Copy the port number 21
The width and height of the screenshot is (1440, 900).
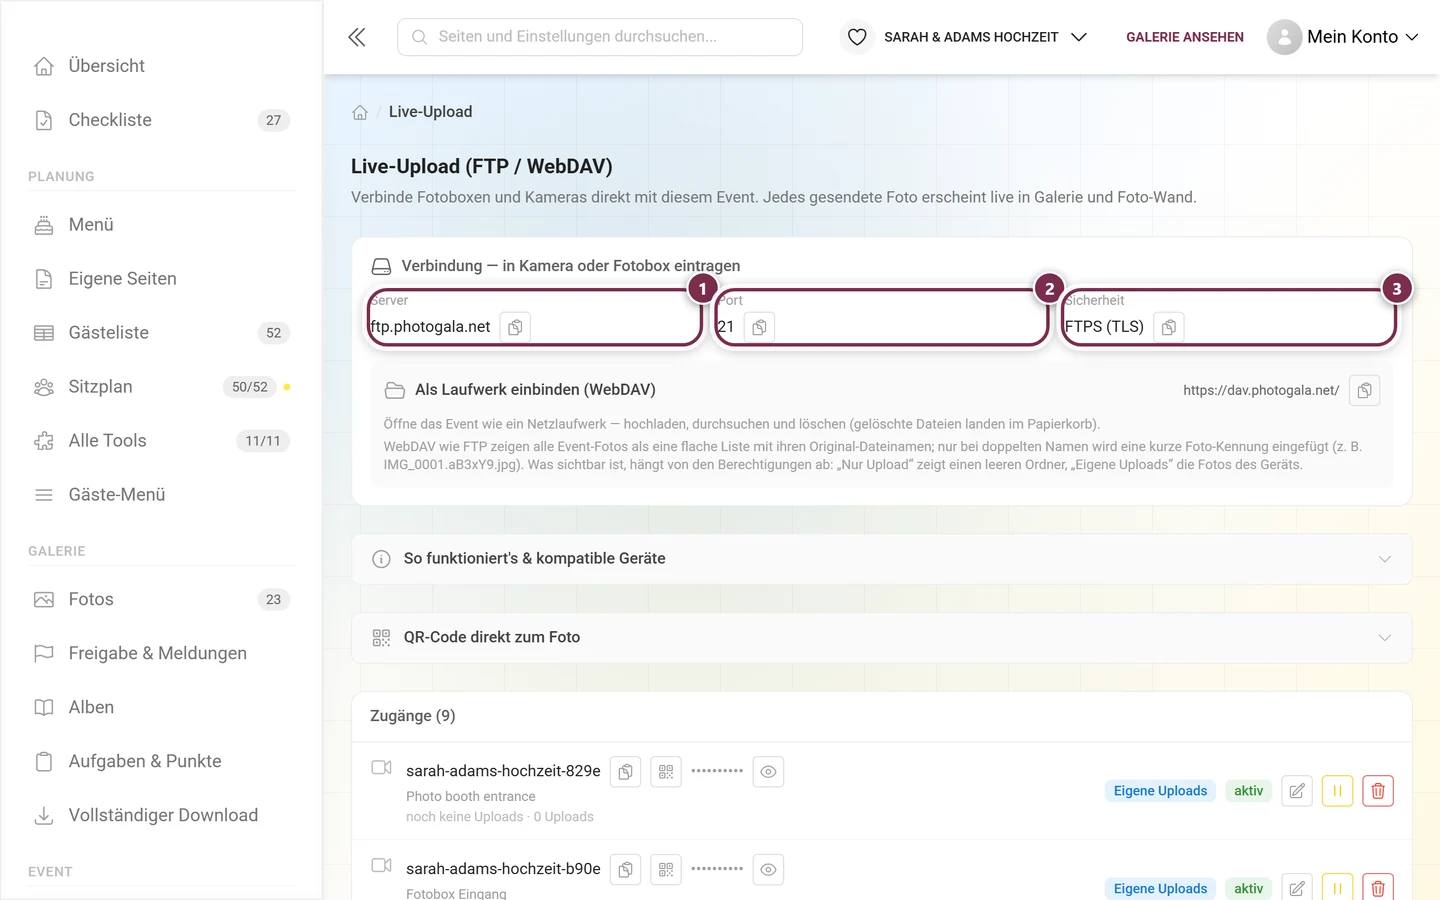click(x=759, y=327)
